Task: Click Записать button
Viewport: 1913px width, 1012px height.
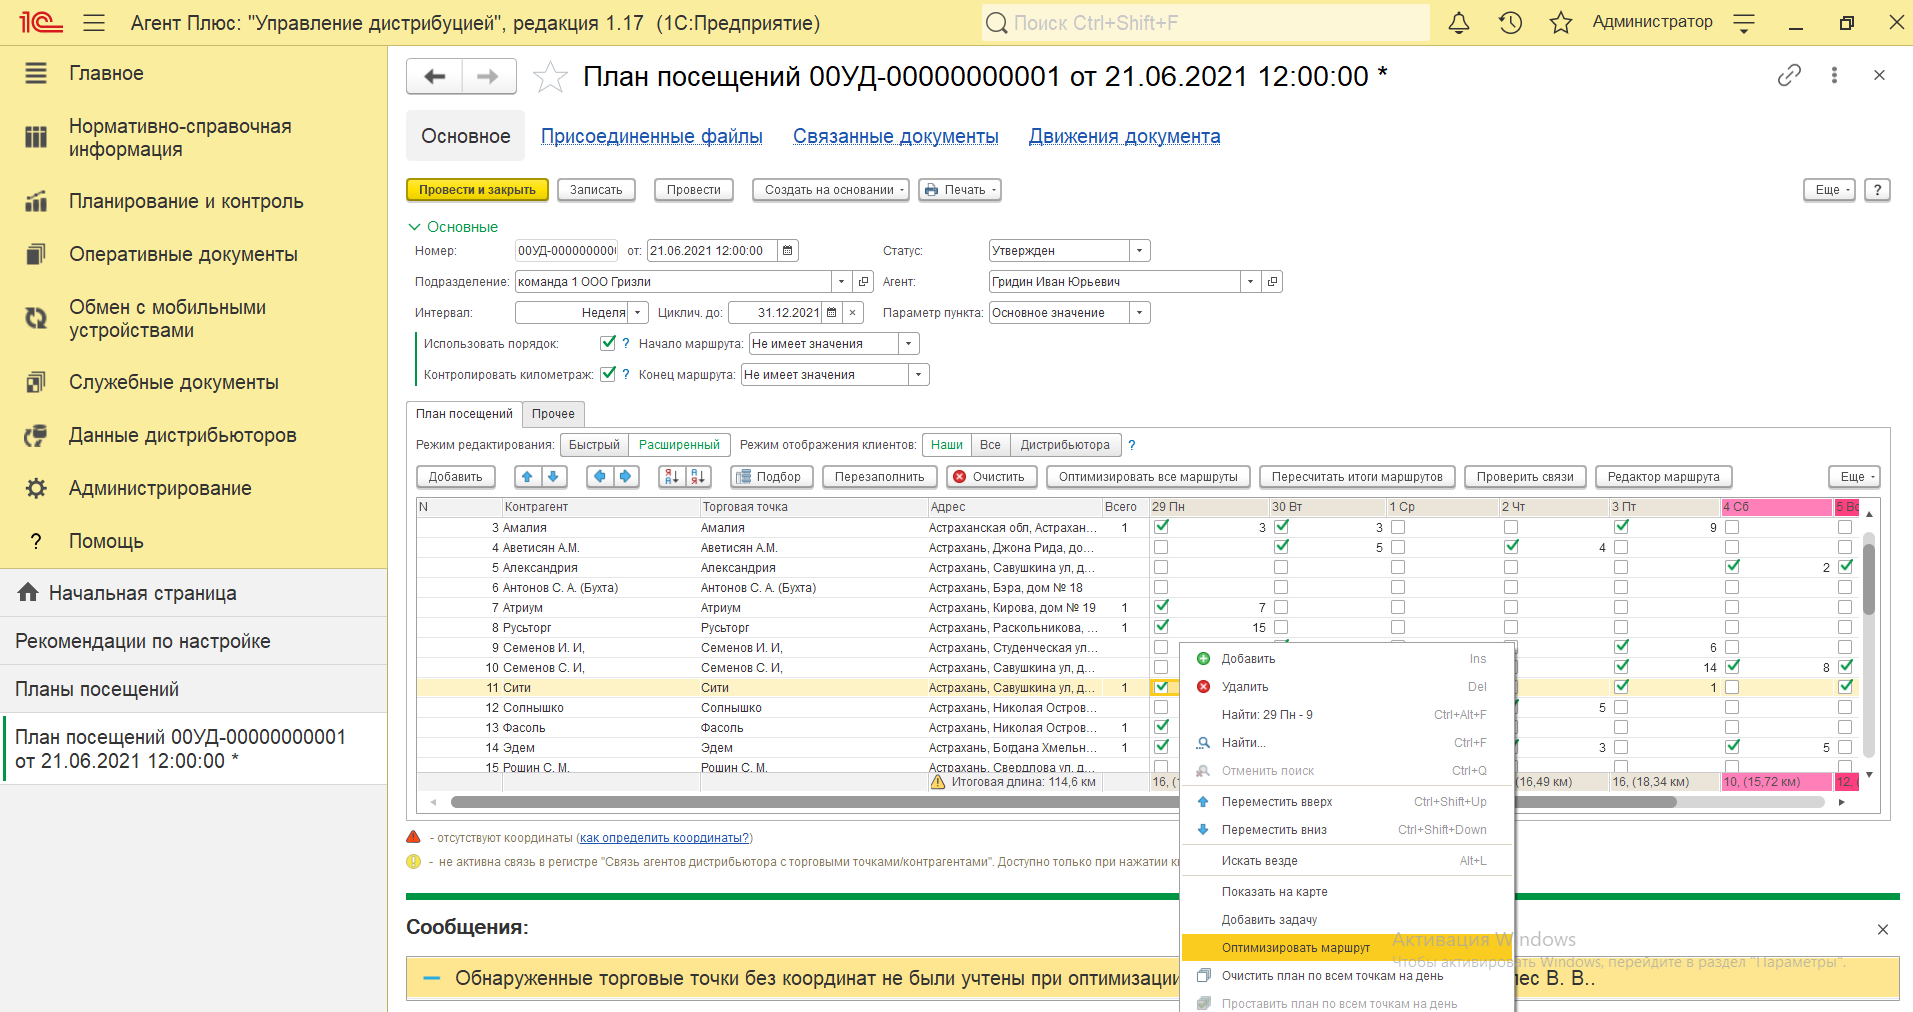Action: 596,190
